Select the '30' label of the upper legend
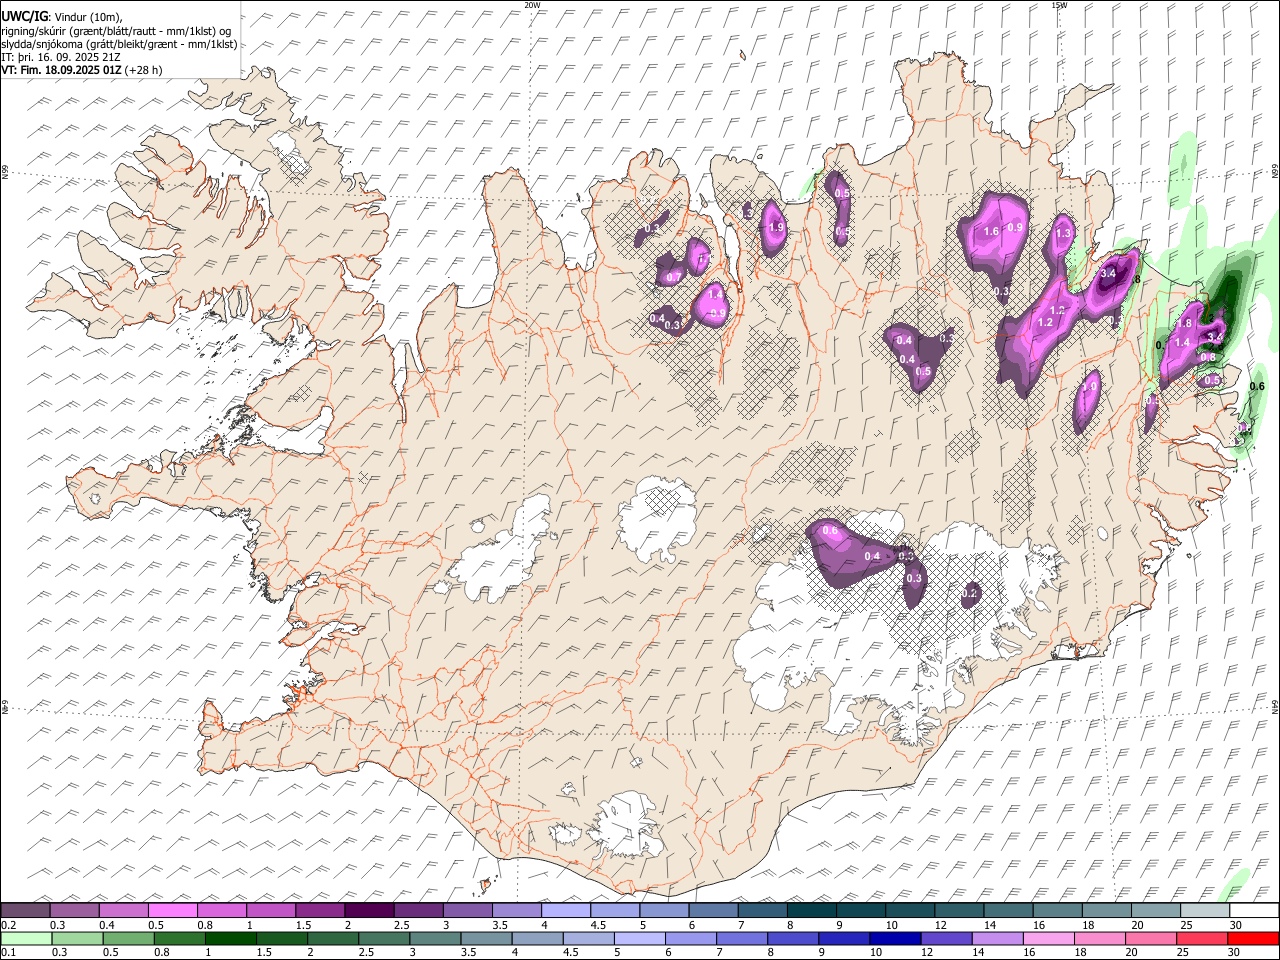 pyautogui.click(x=1236, y=925)
